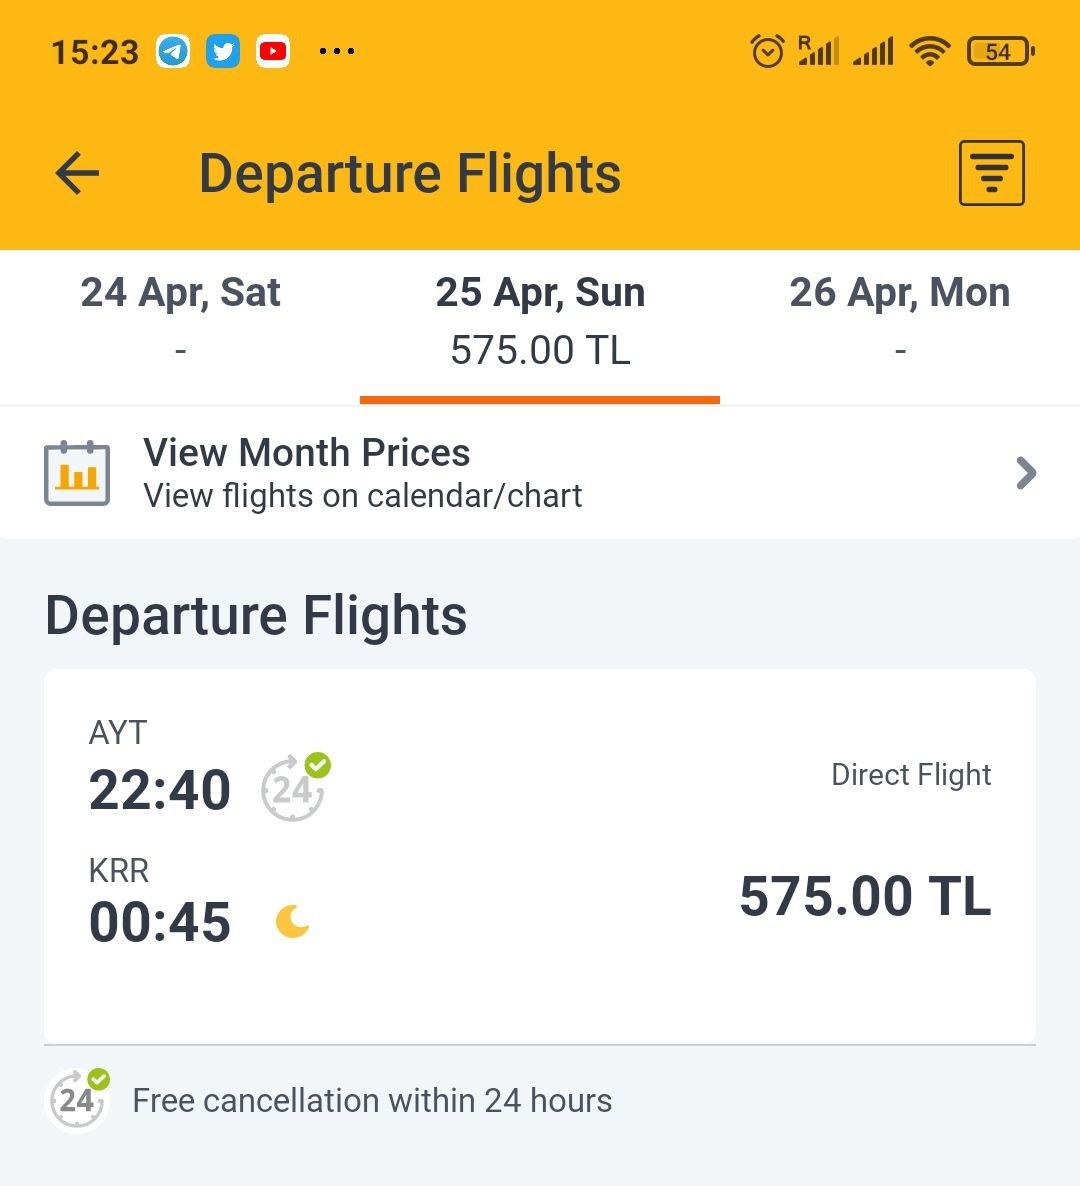Viewport: 1080px width, 1186px height.
Task: Switch to the 26 Apr, Mon tab
Action: [900, 323]
